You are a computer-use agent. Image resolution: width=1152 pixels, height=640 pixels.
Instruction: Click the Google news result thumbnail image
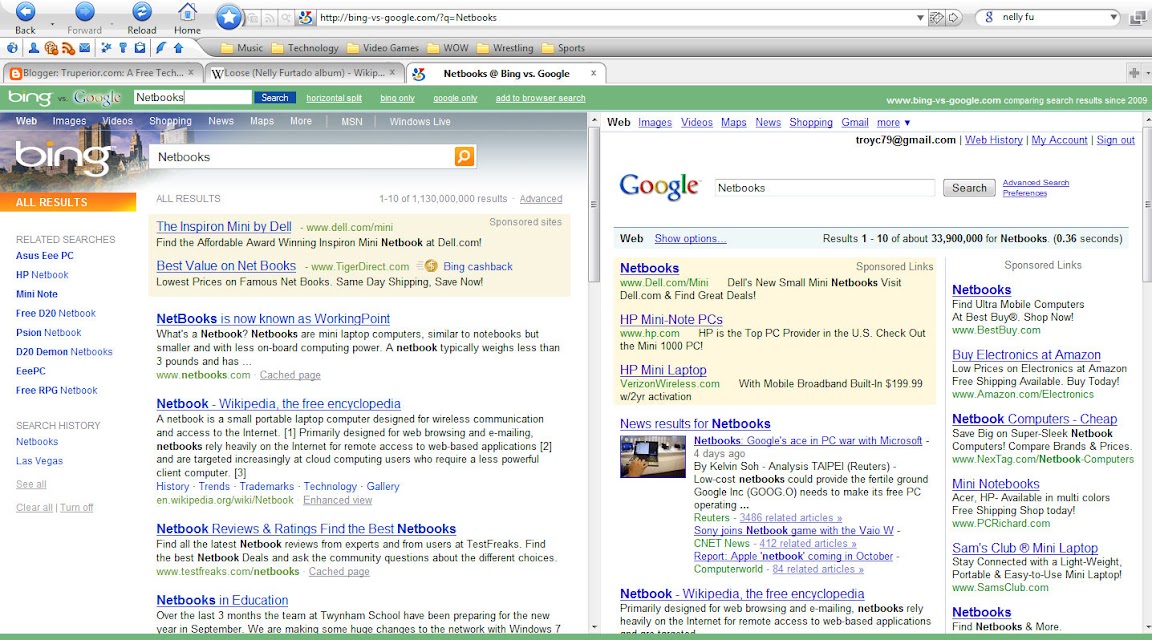pos(652,456)
